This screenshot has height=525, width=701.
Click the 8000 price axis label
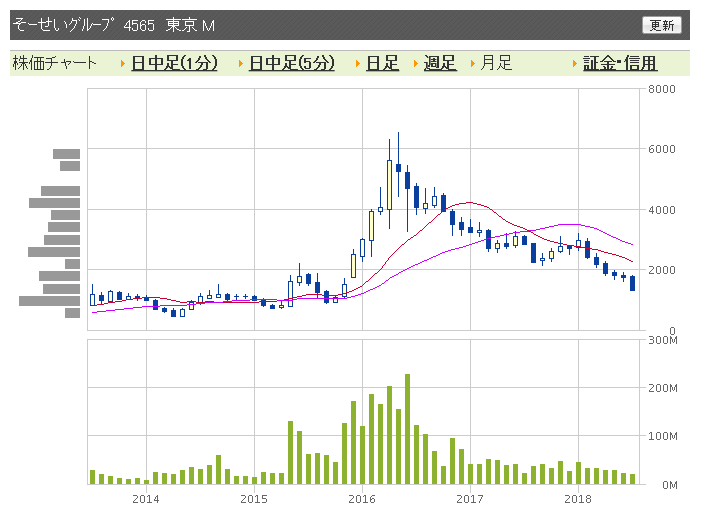point(662,89)
